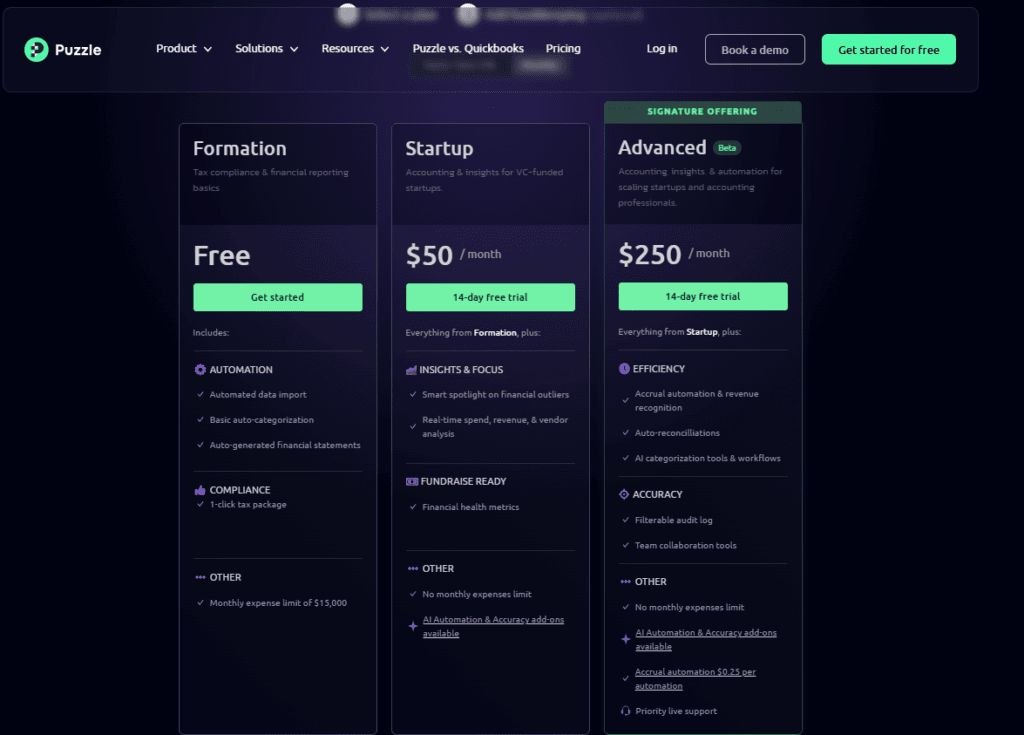
Task: Click 'No monthly expenses limit' in Startup
Action: (x=477, y=595)
